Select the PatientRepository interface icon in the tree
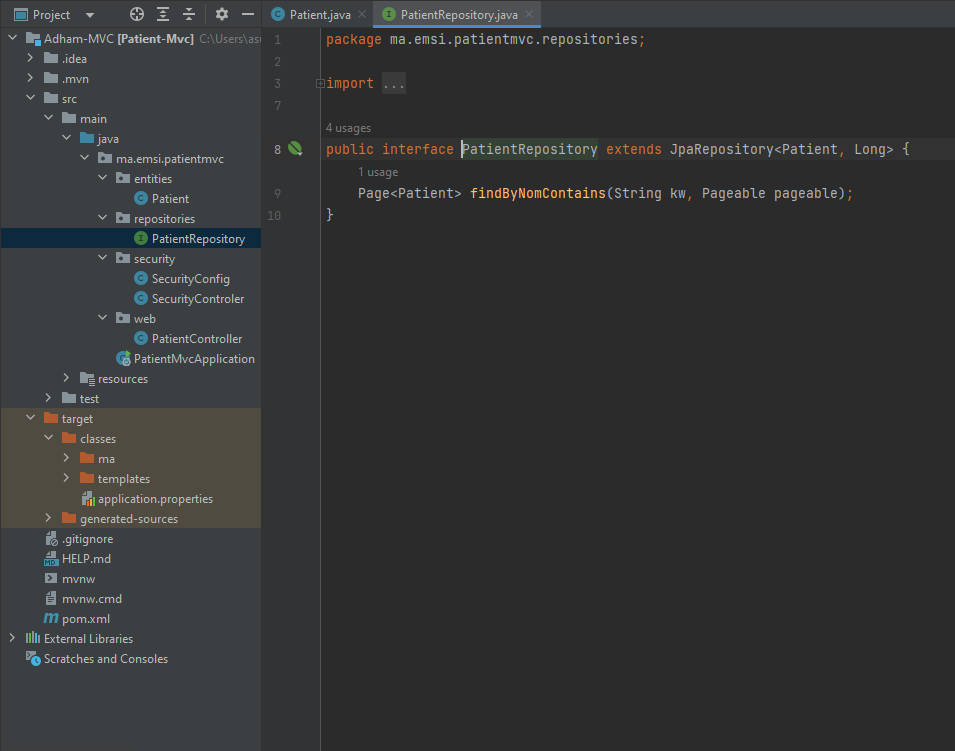Viewport: 955px width, 751px height. (141, 238)
